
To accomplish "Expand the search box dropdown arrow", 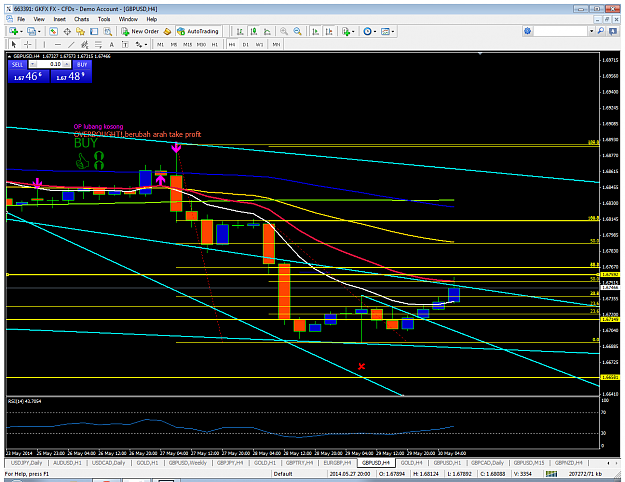I will 592,31.
